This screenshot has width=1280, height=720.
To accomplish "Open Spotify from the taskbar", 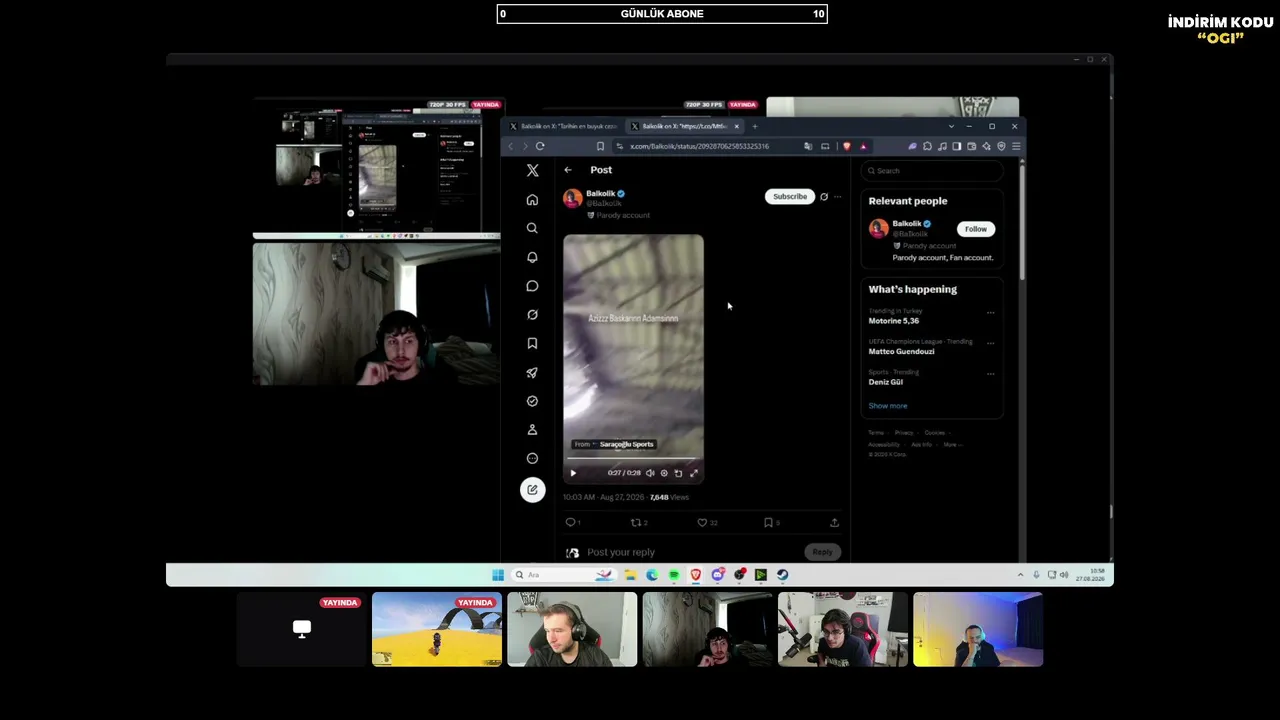I will [674, 575].
